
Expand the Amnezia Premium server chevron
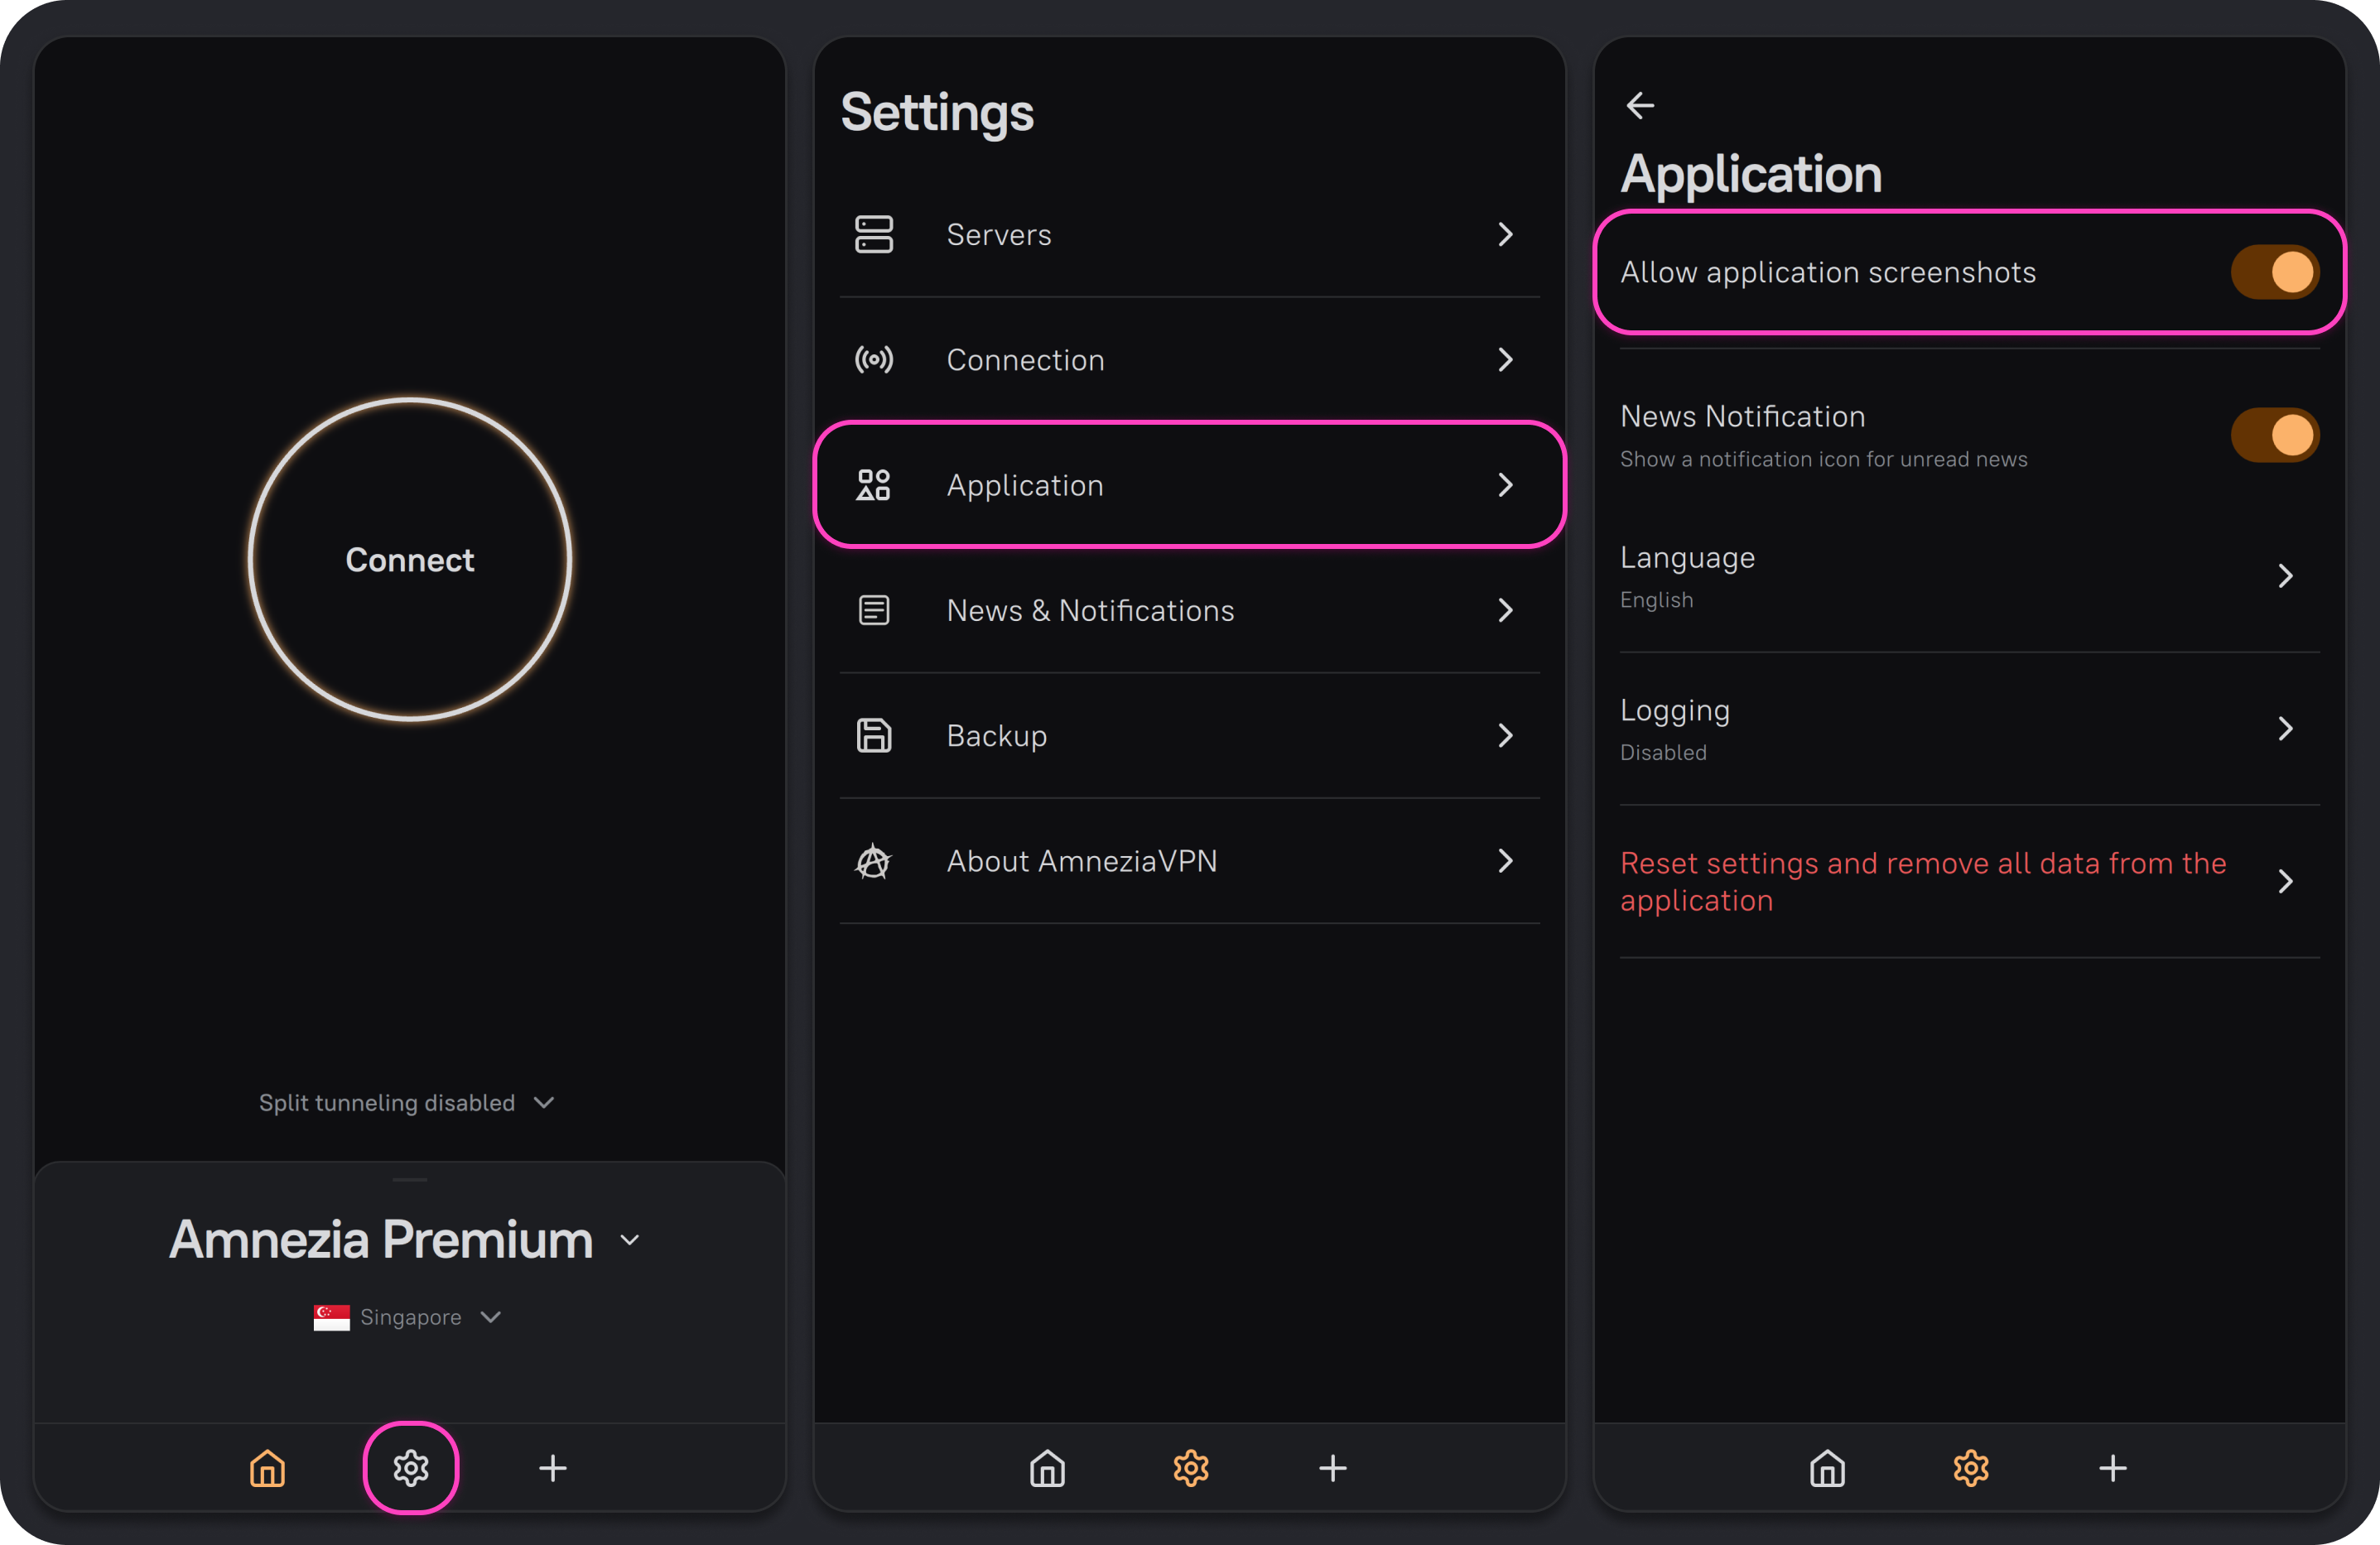(x=629, y=1240)
